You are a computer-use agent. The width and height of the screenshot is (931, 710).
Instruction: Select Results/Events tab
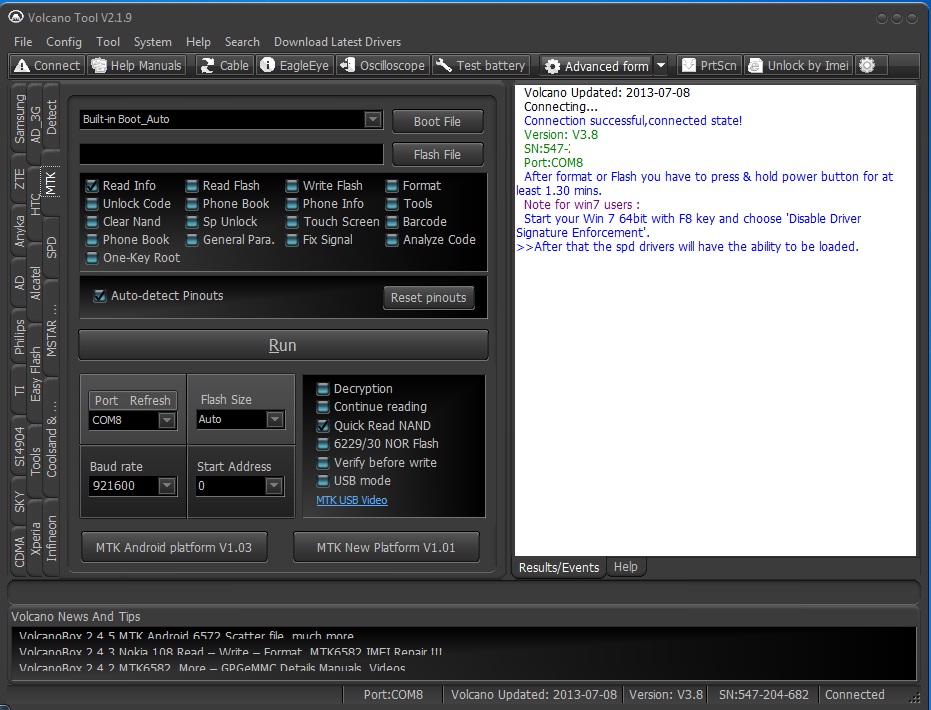pyautogui.click(x=559, y=568)
